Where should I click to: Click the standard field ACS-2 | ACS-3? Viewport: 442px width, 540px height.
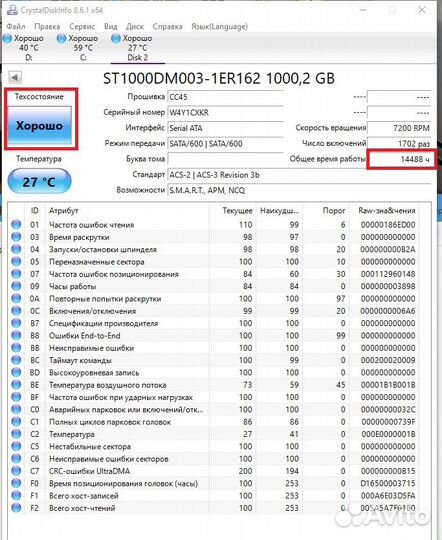[299, 175]
